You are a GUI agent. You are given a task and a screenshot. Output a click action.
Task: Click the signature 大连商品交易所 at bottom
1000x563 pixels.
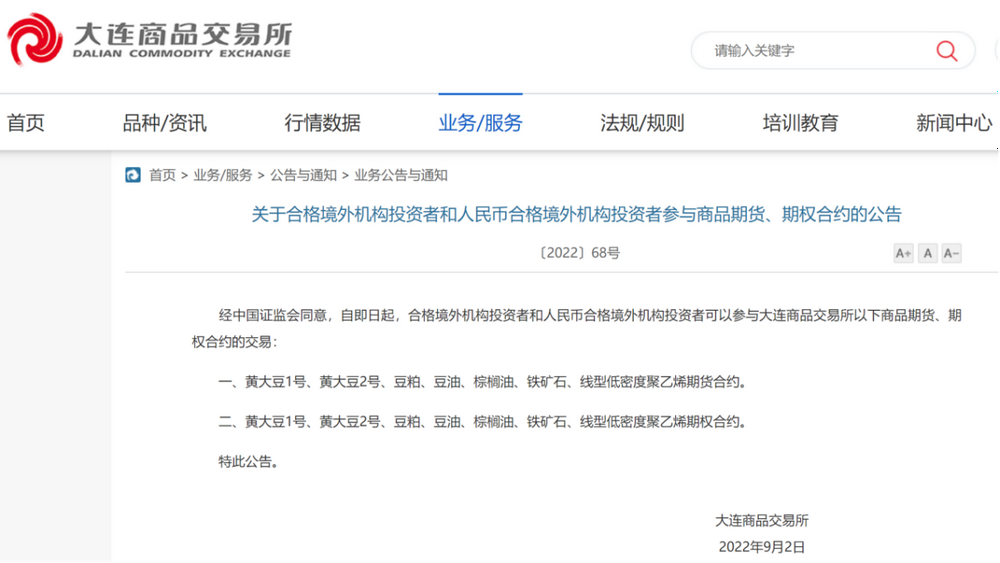point(761,520)
